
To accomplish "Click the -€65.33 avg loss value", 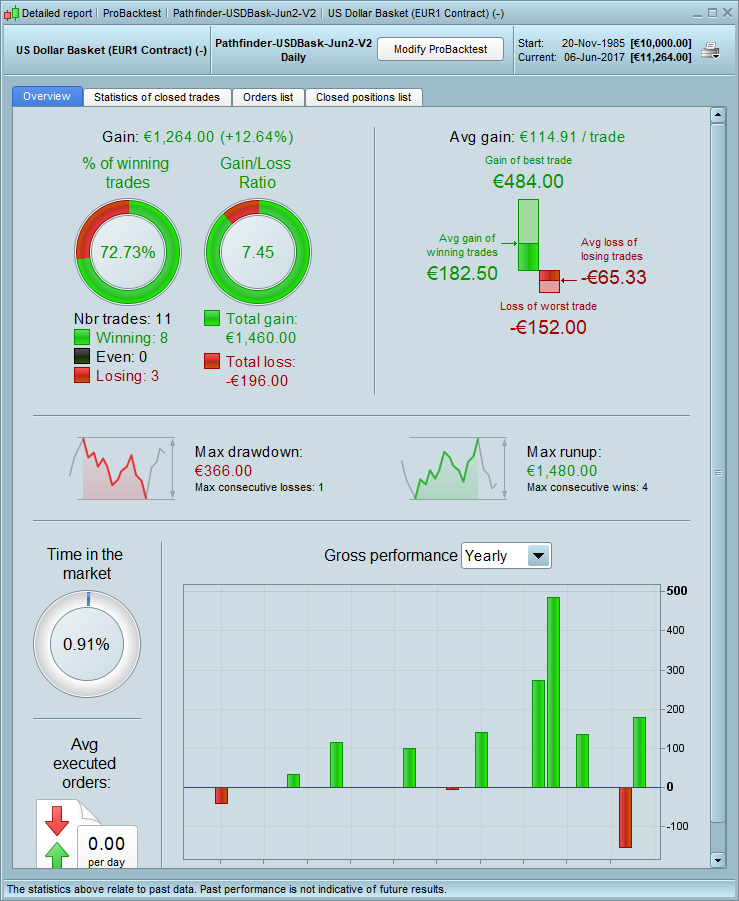I will coord(614,277).
